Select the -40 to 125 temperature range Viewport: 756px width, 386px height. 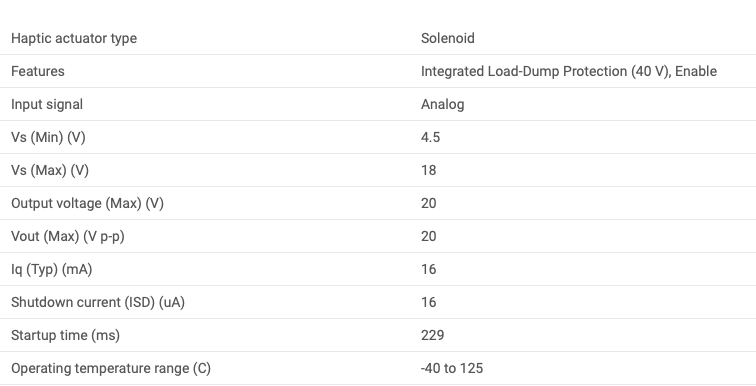[x=452, y=369]
